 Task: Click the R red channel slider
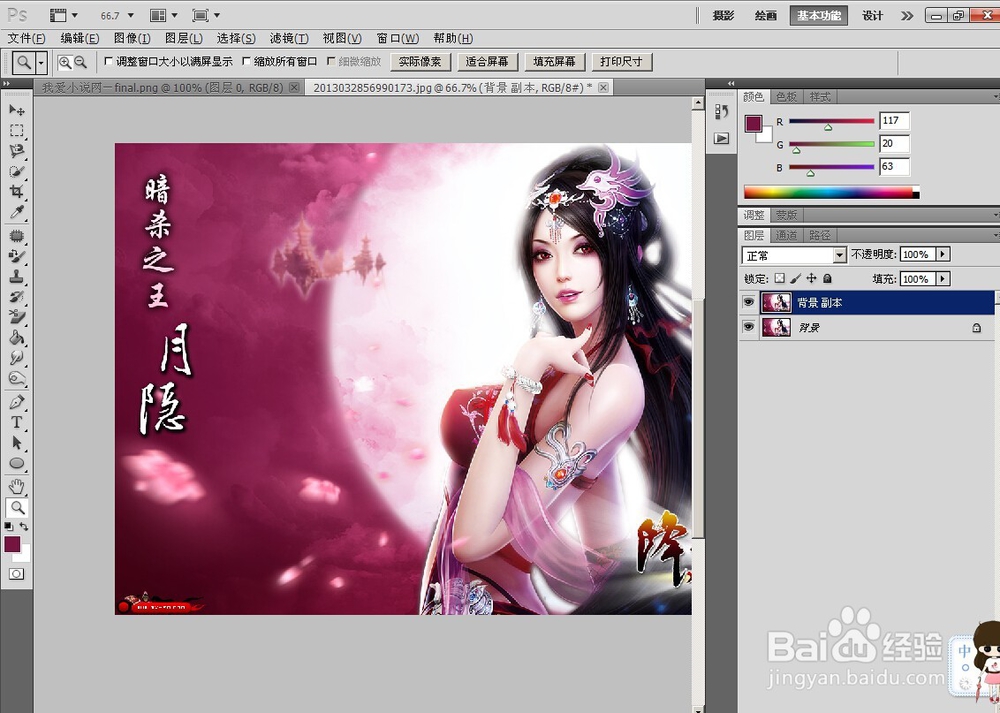click(831, 121)
